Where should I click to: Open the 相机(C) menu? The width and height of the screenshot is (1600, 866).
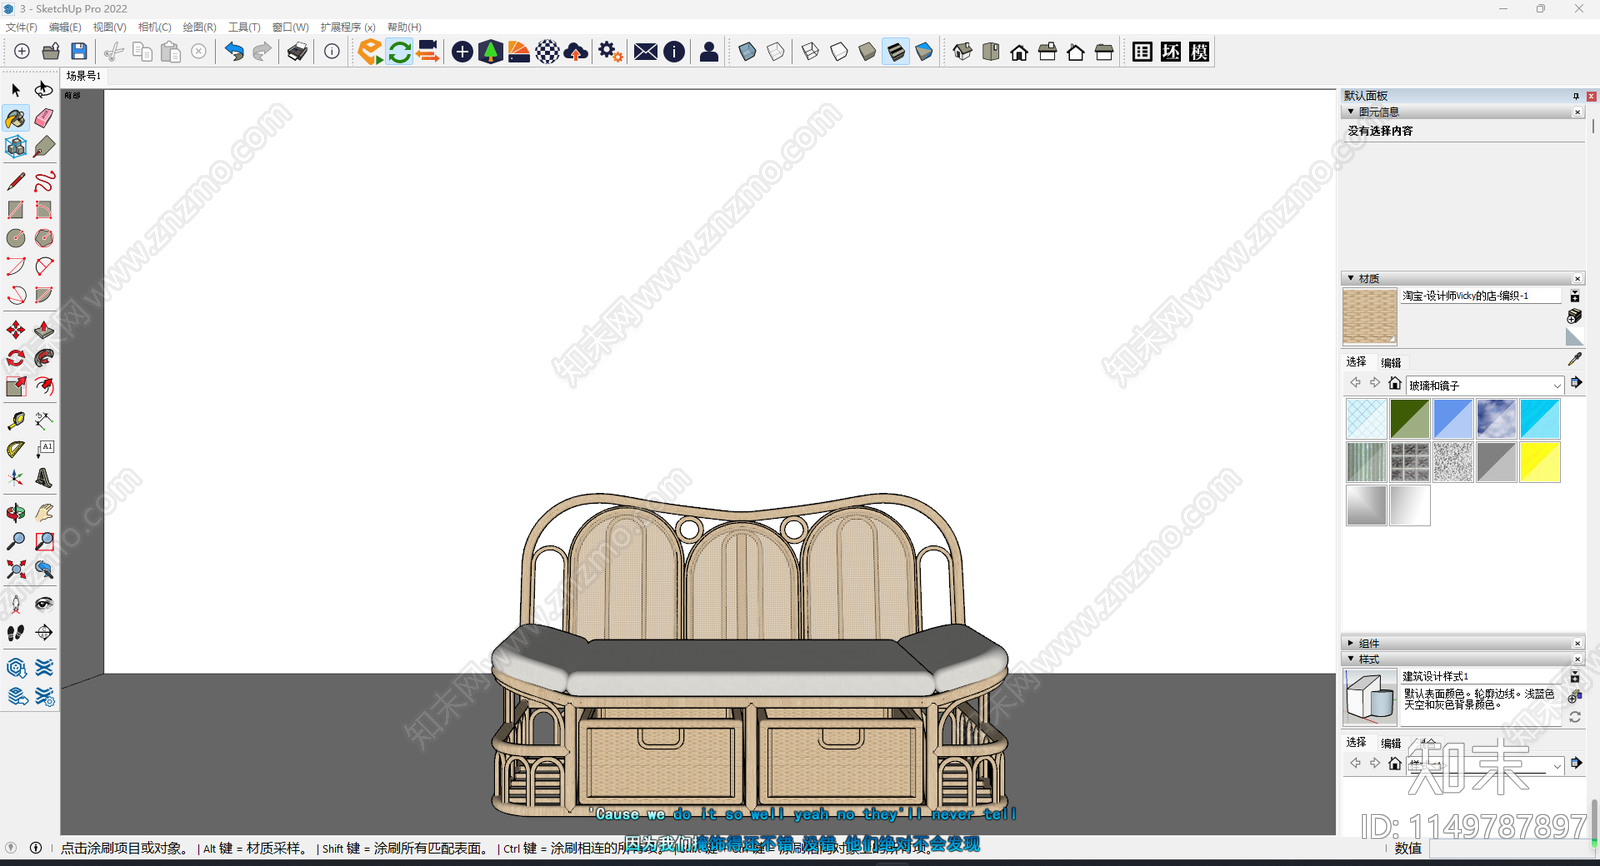(154, 27)
